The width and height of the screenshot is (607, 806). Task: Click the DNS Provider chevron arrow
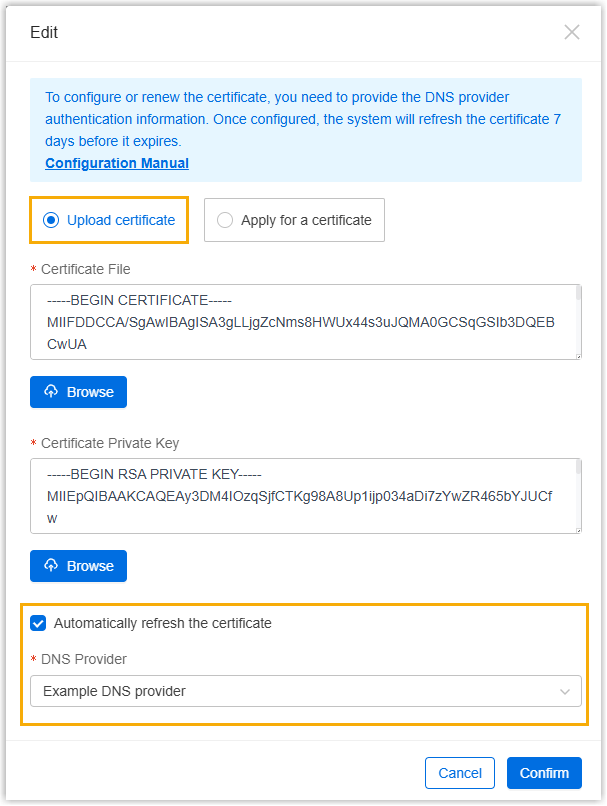point(565,691)
